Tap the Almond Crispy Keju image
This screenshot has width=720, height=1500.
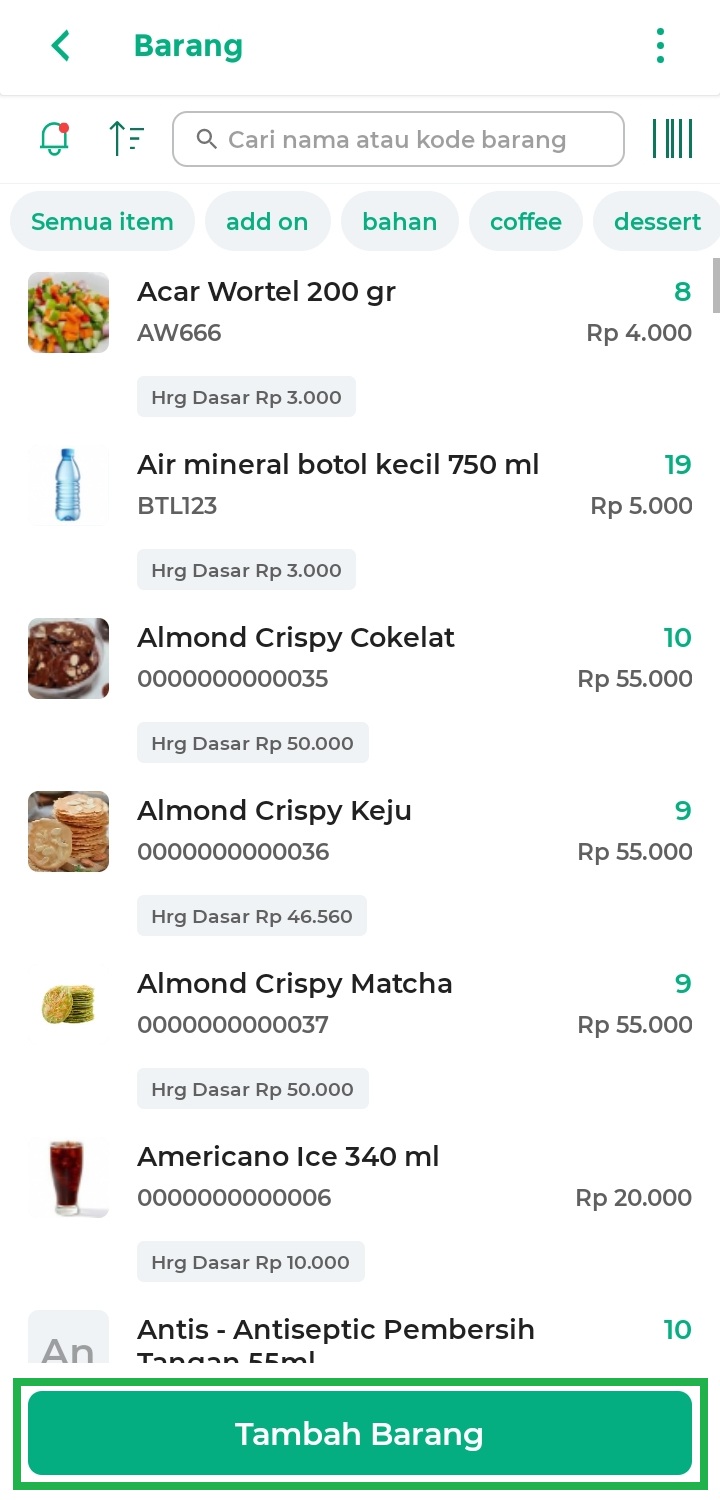pos(68,831)
